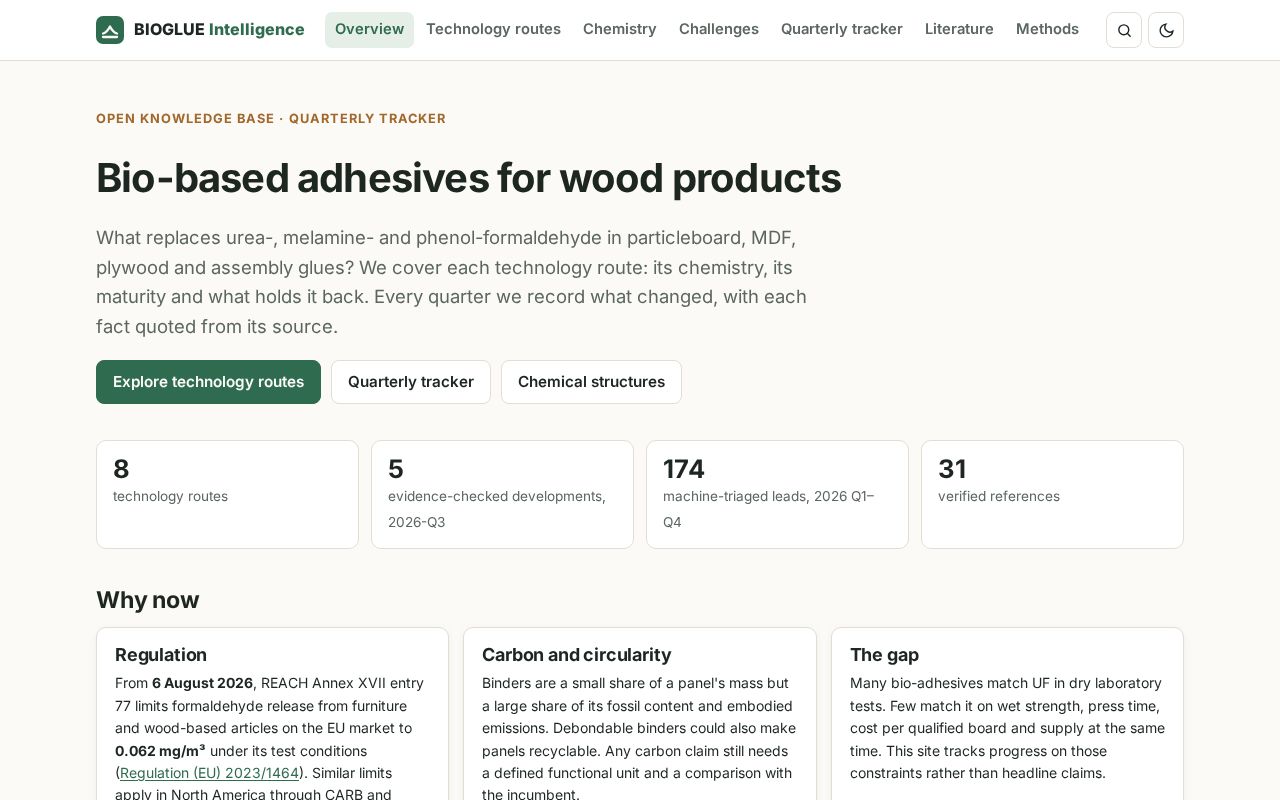Screen dimensions: 1280x800
Task: Click the 31 verified references card
Action: coord(1052,494)
